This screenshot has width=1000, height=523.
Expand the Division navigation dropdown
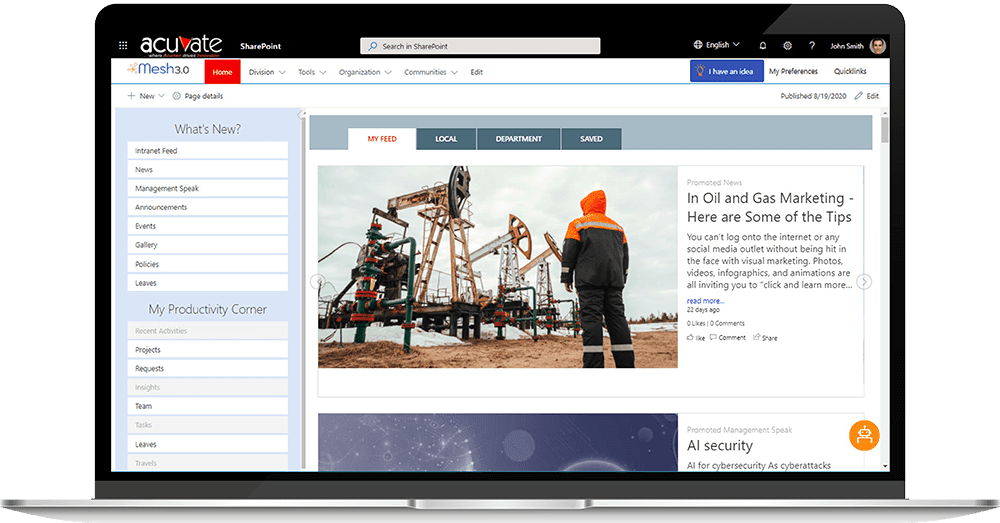pos(267,72)
